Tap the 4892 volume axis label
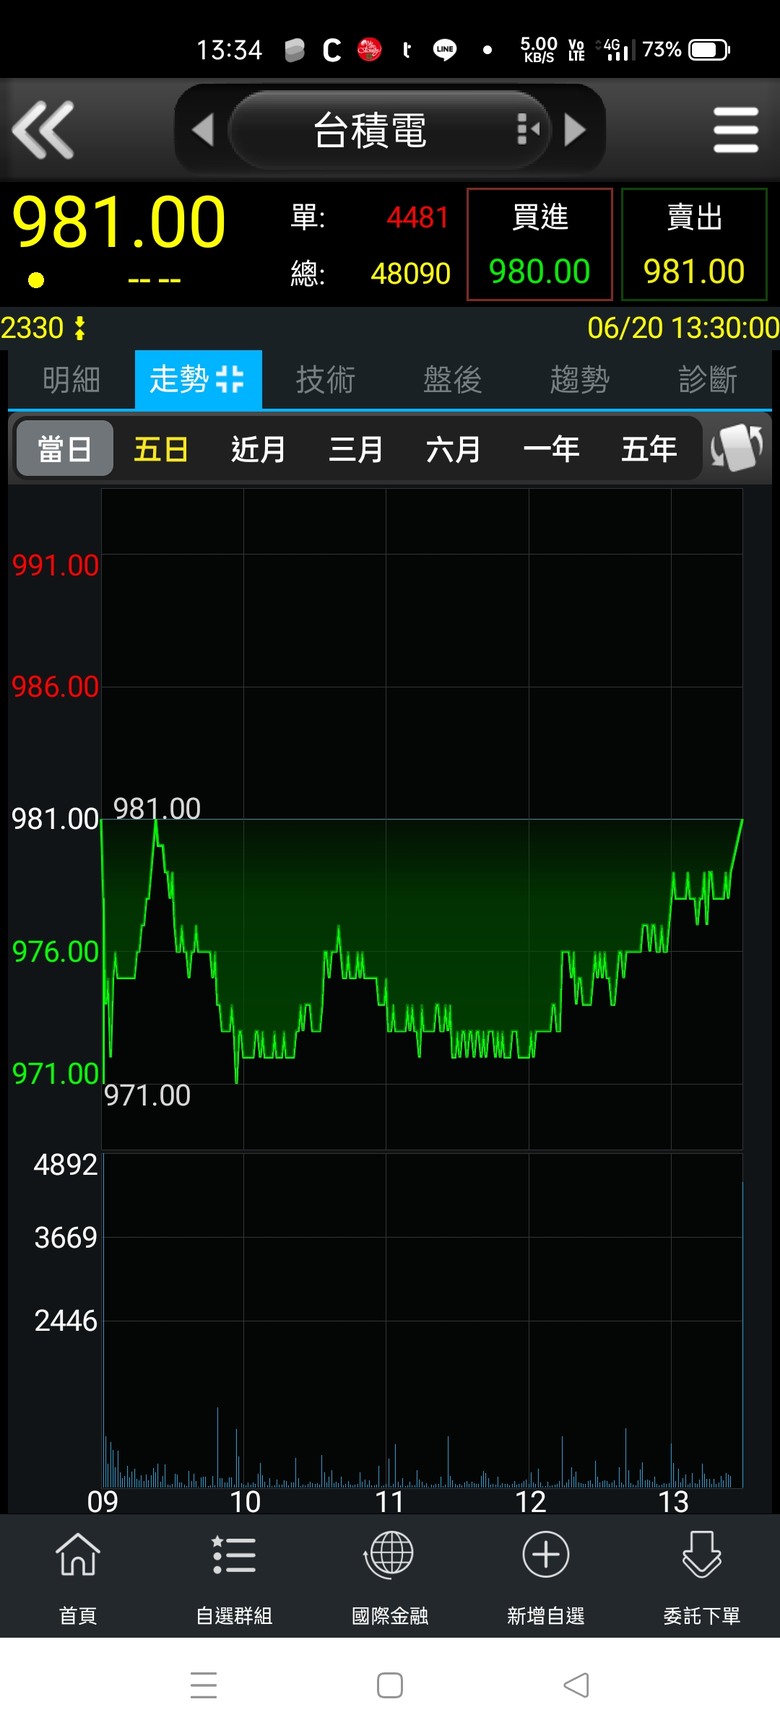This screenshot has height=1733, width=780. click(65, 1164)
